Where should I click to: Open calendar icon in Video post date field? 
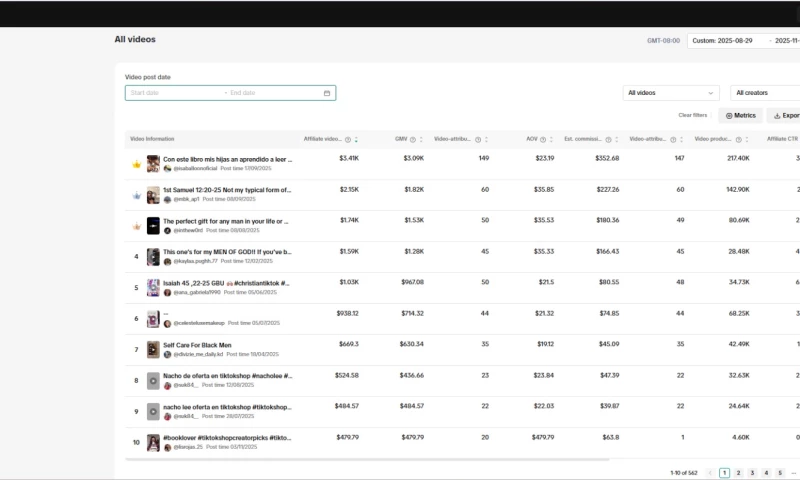pos(327,93)
